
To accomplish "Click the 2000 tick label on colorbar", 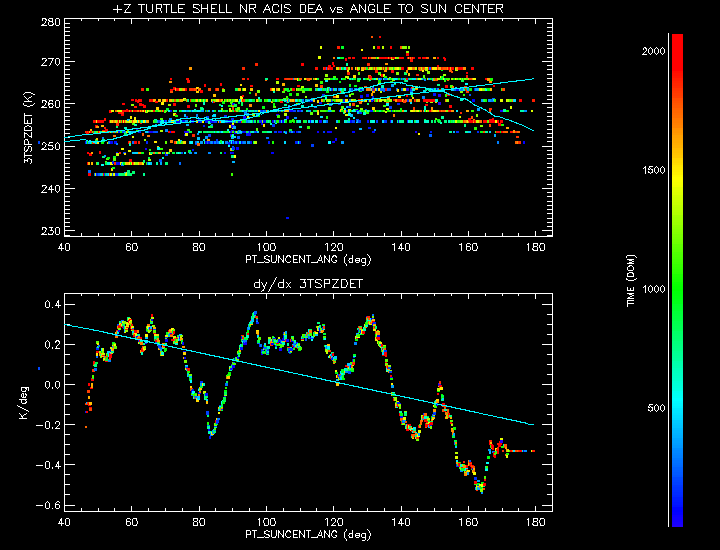I will click(653, 50).
